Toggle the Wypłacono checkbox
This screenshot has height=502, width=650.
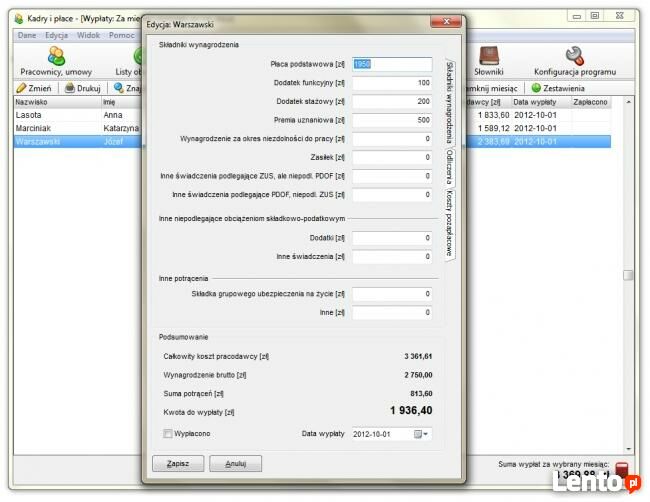(x=168, y=434)
